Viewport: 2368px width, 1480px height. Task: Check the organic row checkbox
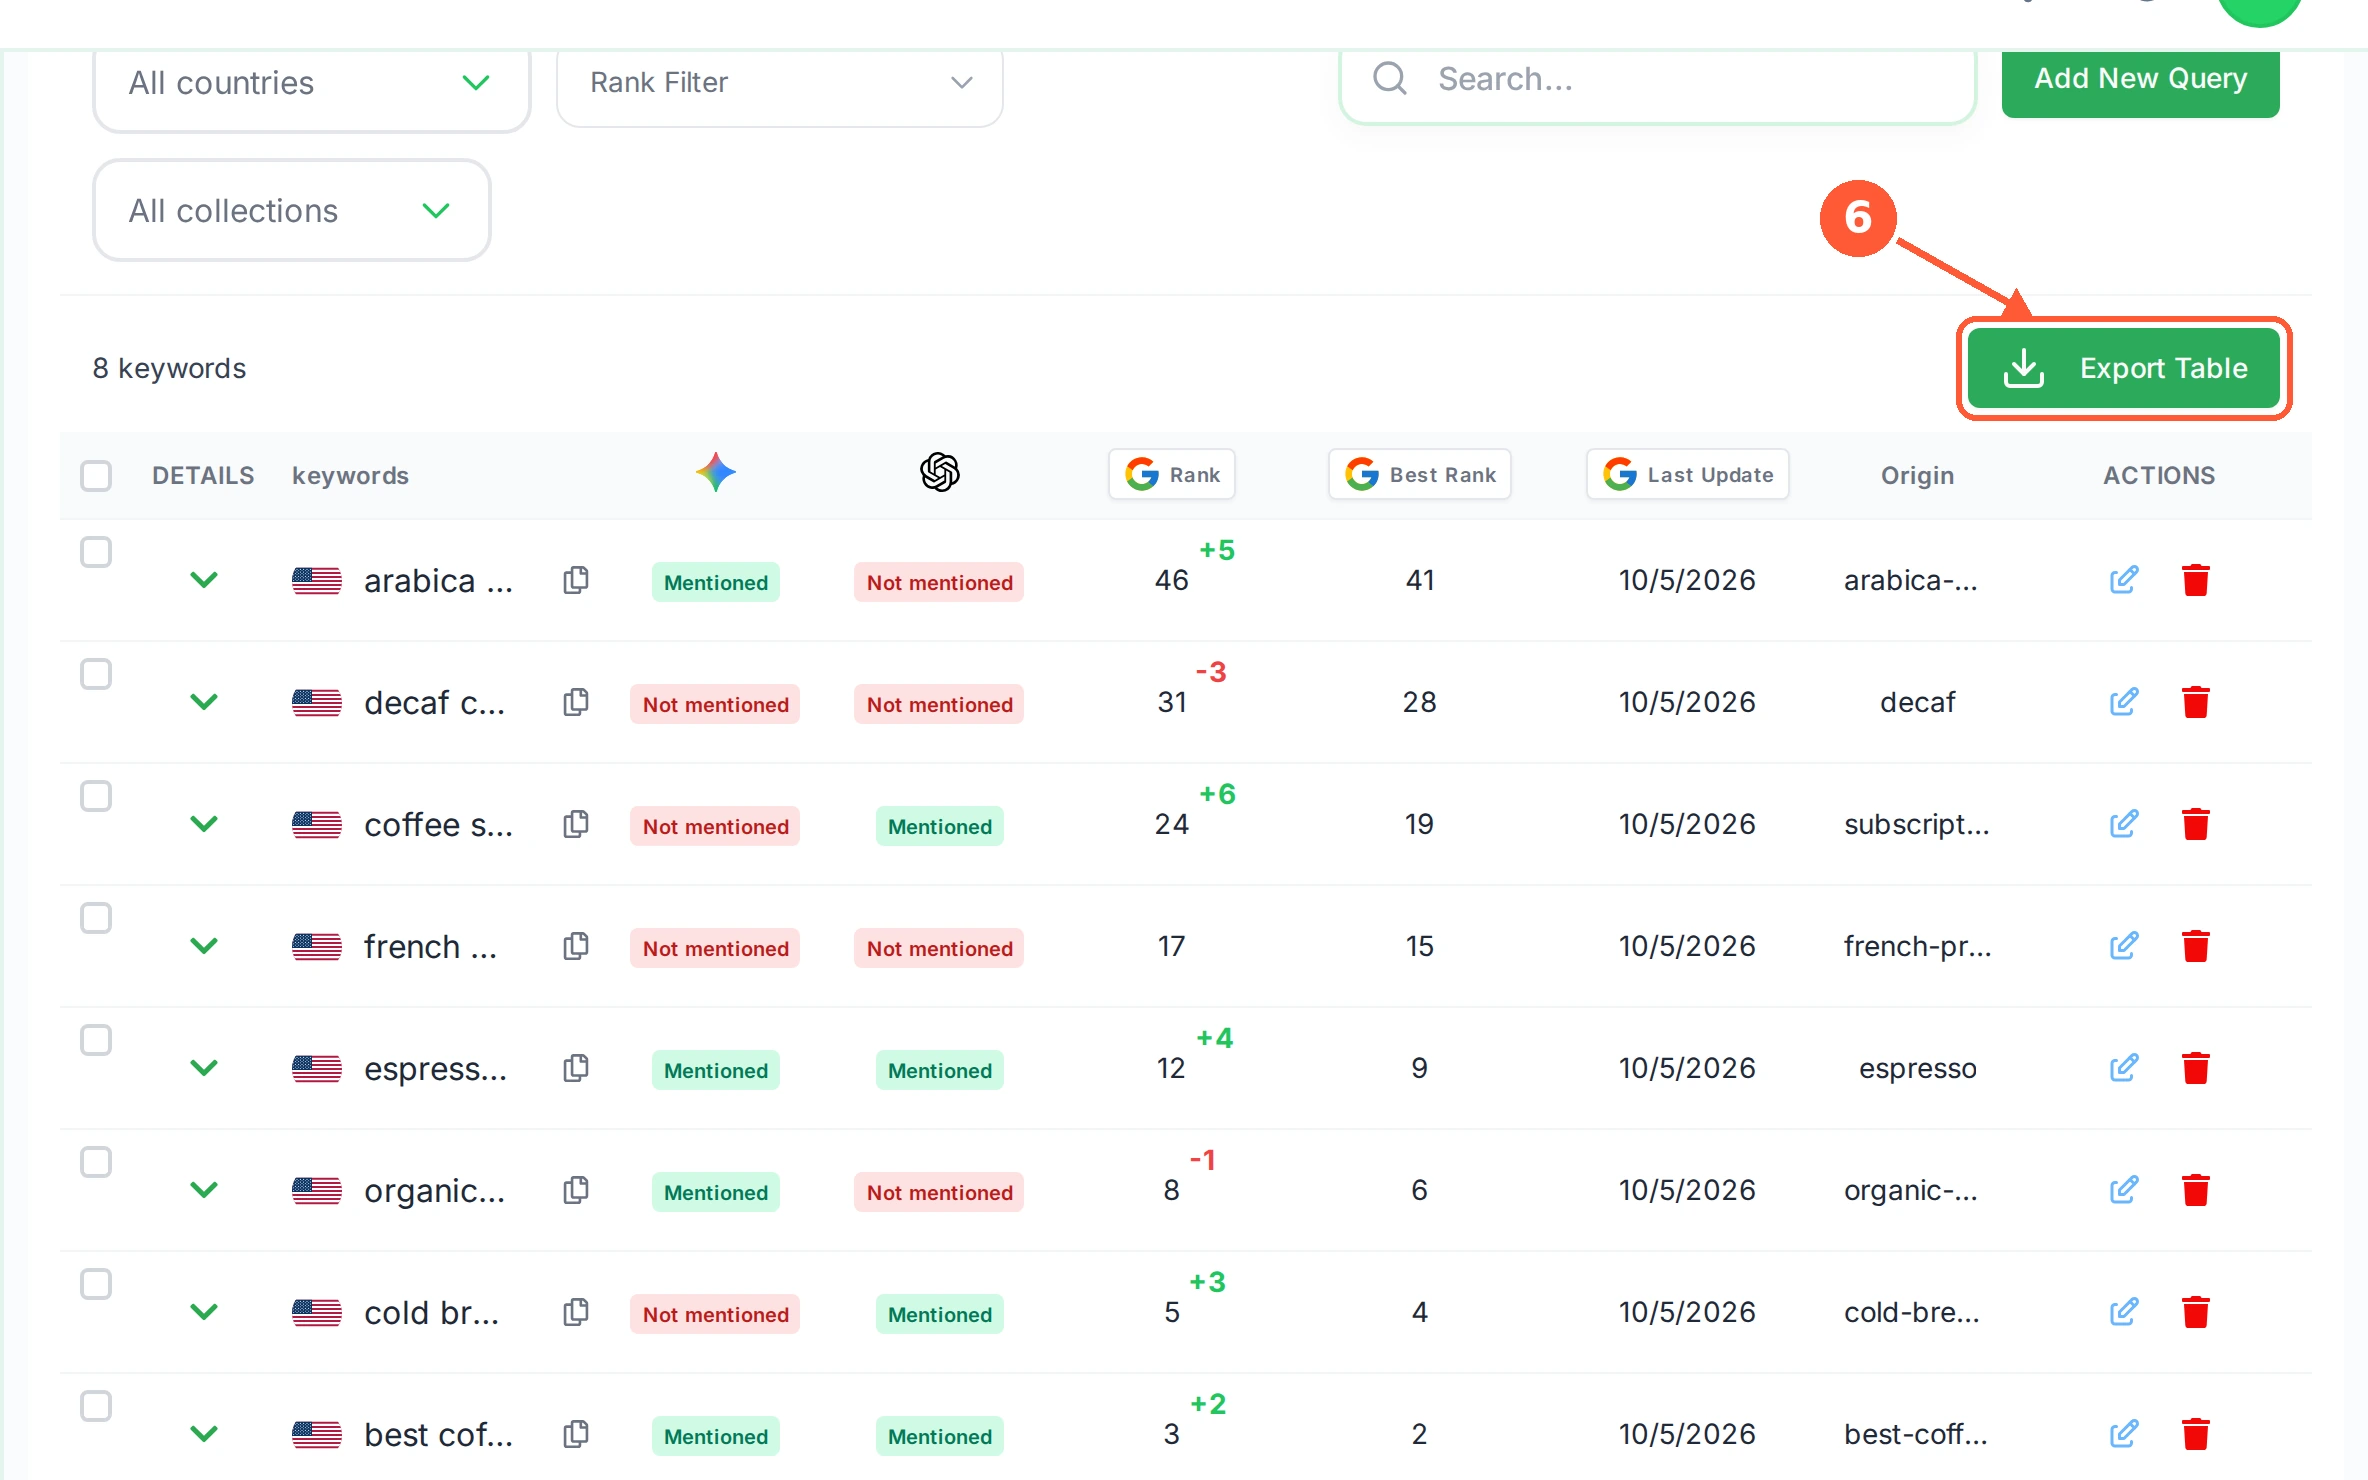point(96,1162)
